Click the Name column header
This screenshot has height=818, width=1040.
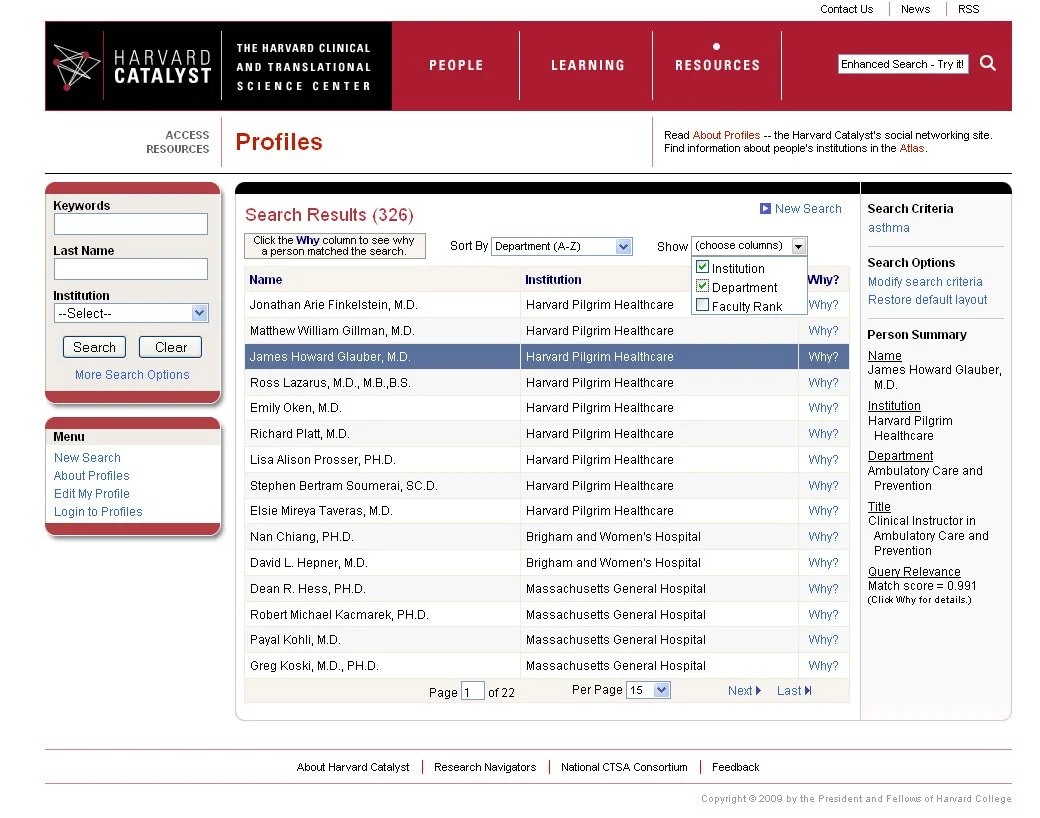tap(265, 280)
